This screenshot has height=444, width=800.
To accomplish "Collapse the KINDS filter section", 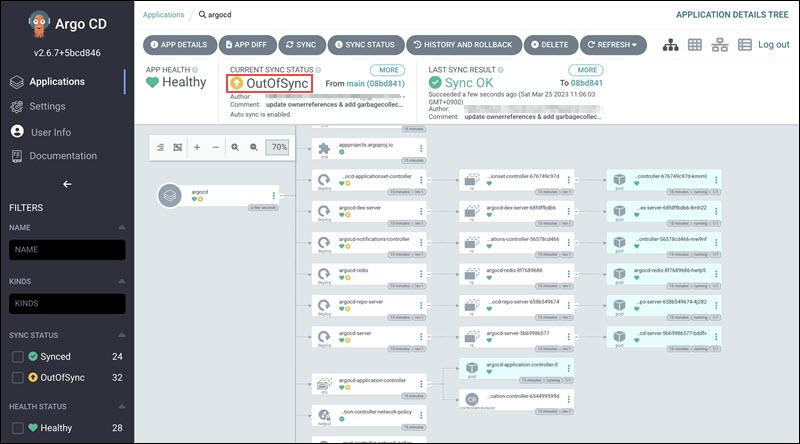I will tap(121, 281).
